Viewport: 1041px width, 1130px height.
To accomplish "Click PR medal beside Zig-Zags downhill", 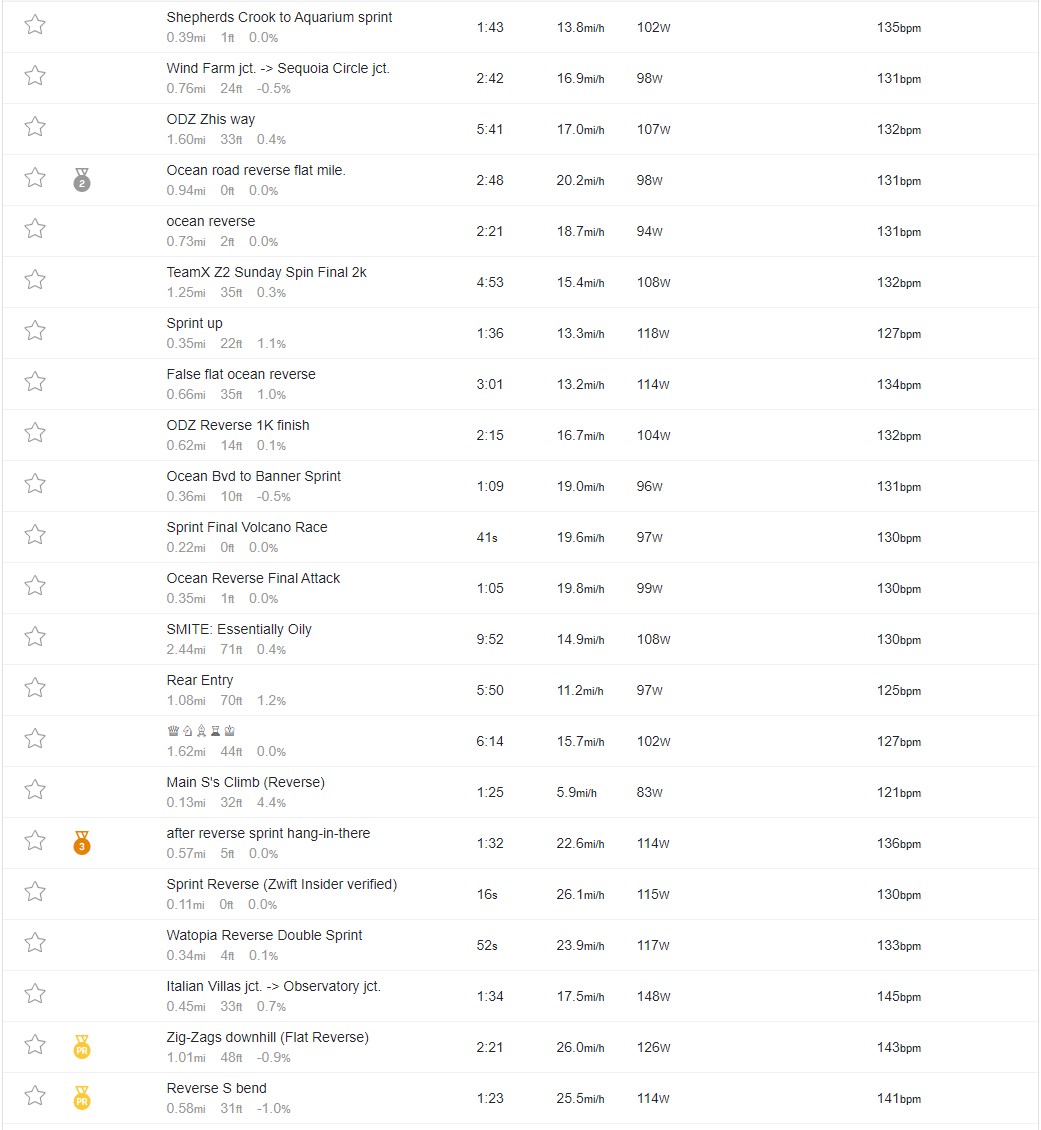I will (82, 1046).
